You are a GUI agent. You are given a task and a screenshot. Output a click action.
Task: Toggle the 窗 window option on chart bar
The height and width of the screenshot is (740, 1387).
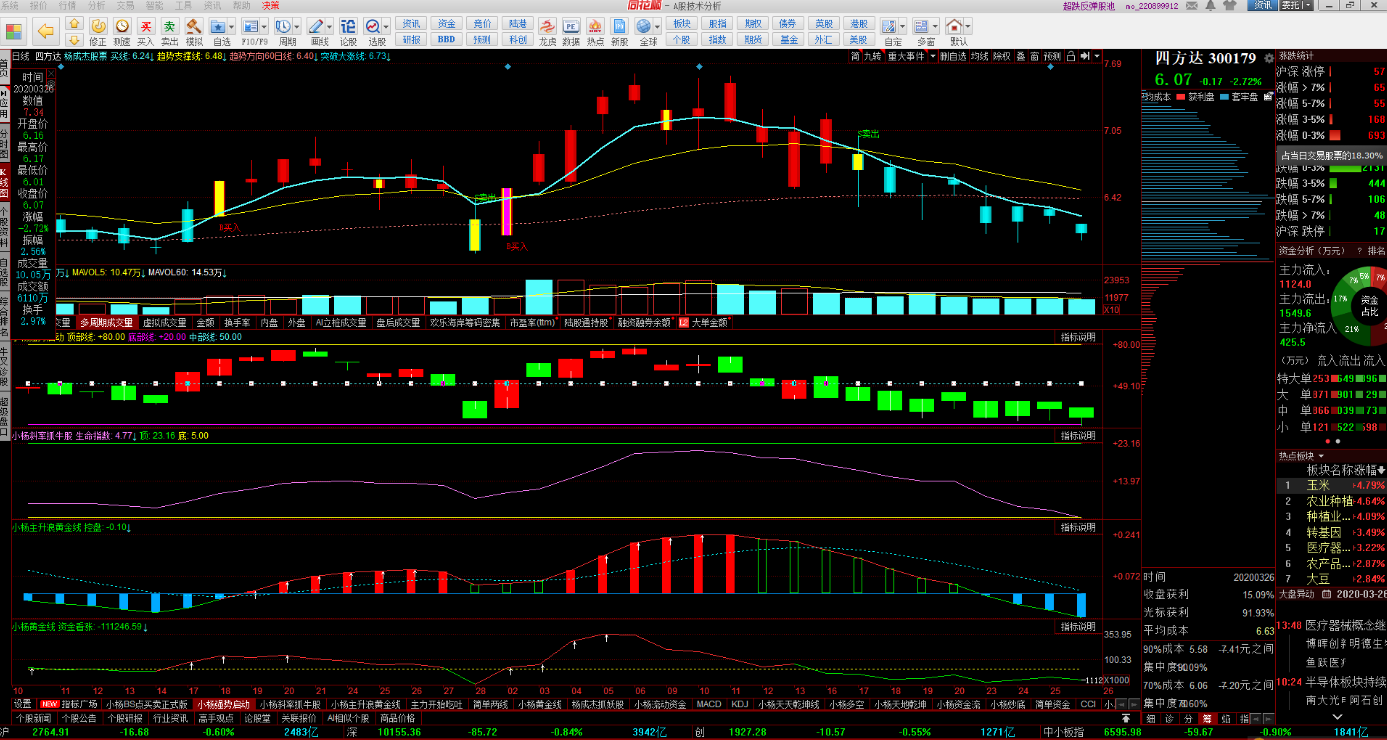pos(1034,57)
